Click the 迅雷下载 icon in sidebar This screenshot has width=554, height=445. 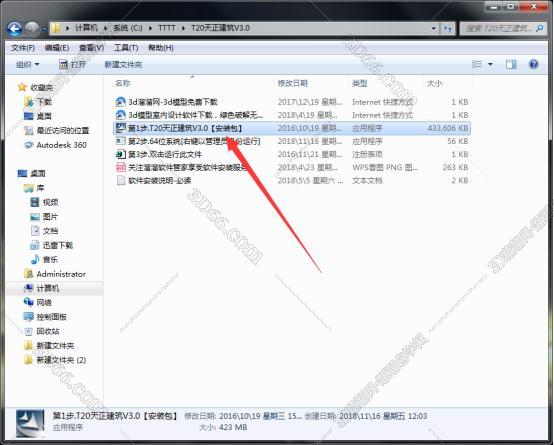pos(35,245)
